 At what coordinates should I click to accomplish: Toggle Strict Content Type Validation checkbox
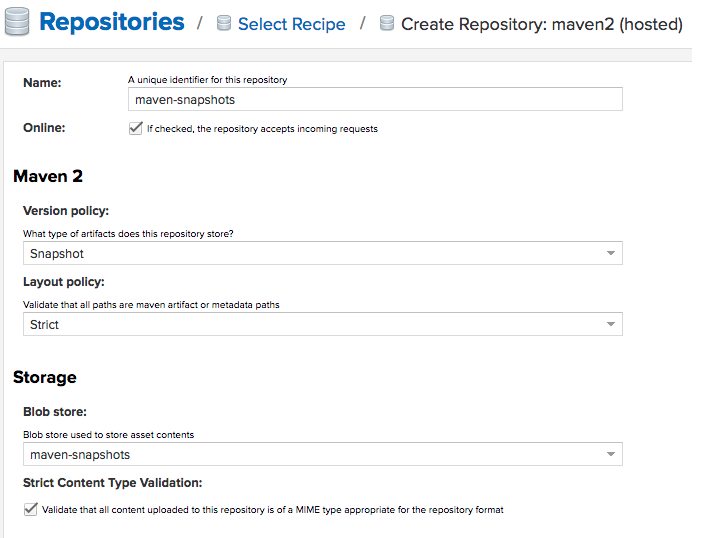30,509
